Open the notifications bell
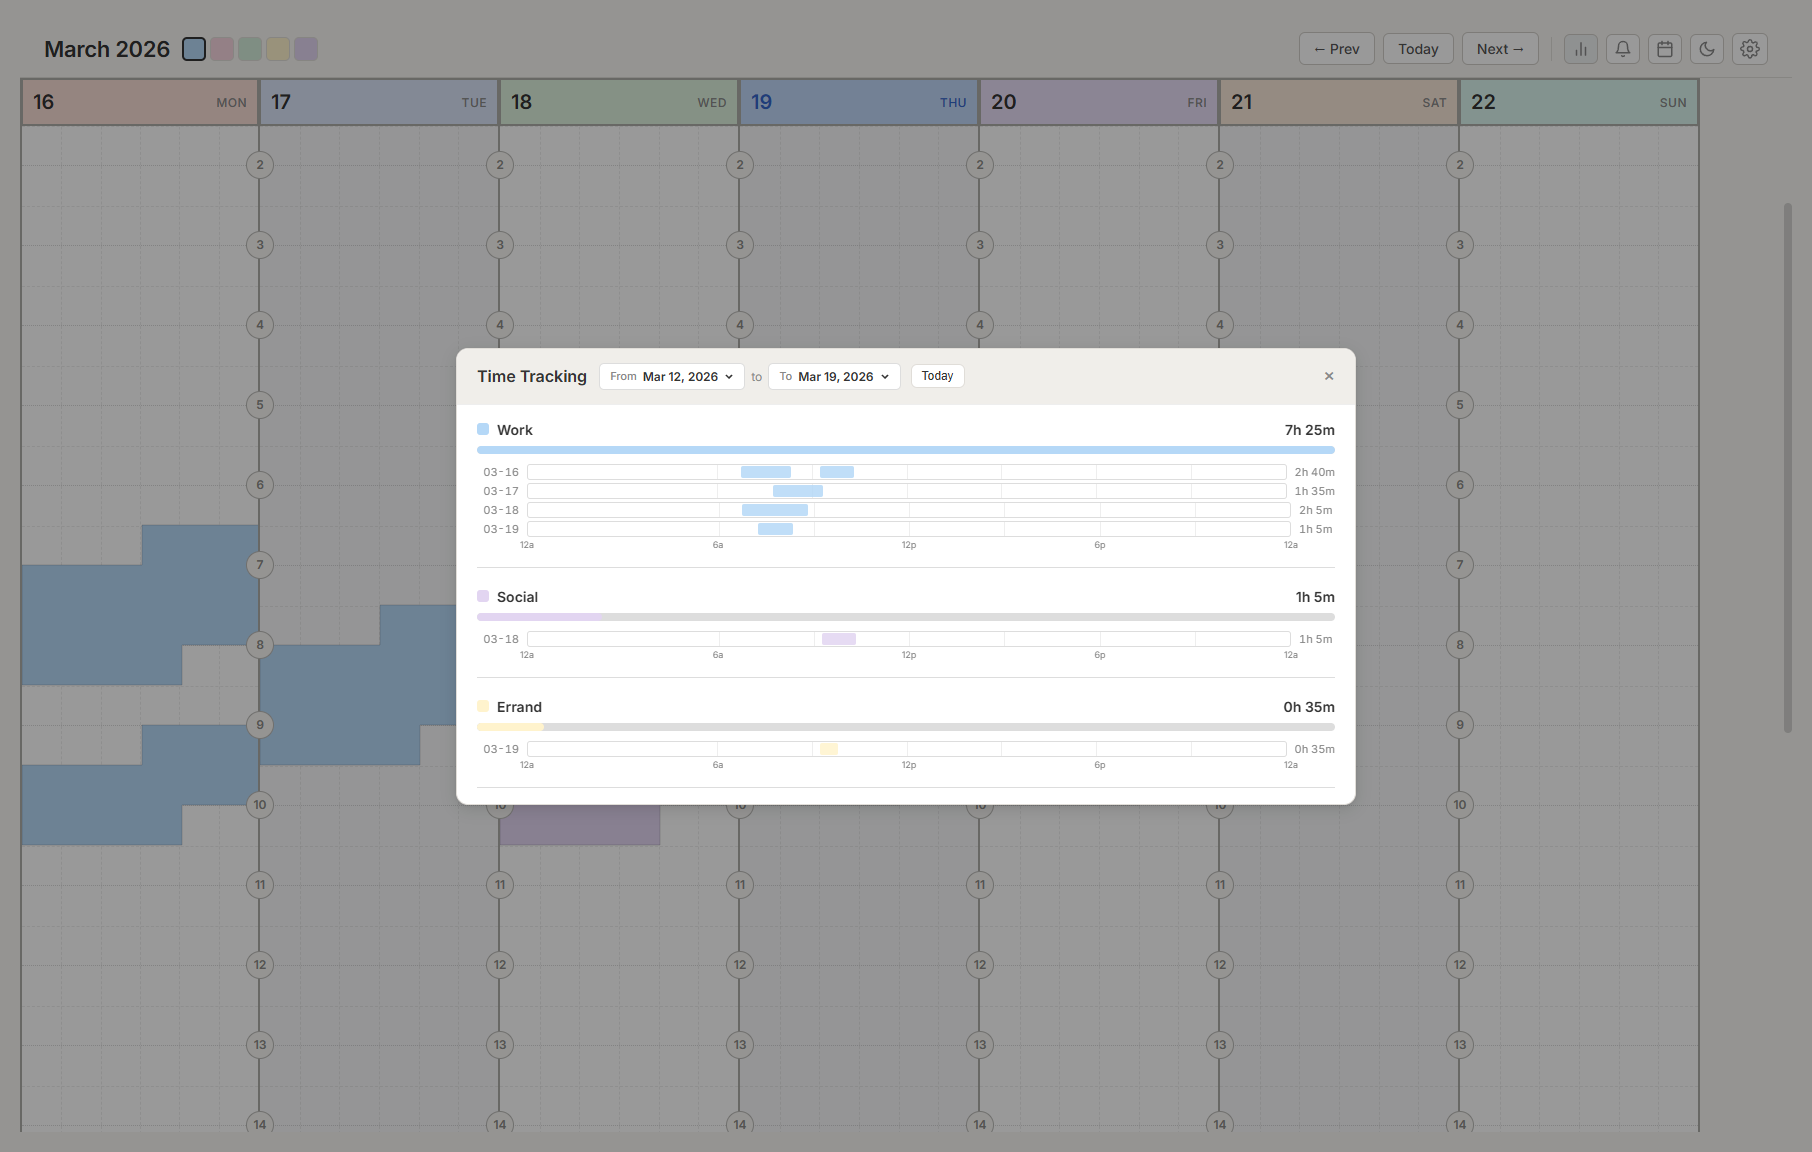The image size is (1812, 1152). [1622, 48]
